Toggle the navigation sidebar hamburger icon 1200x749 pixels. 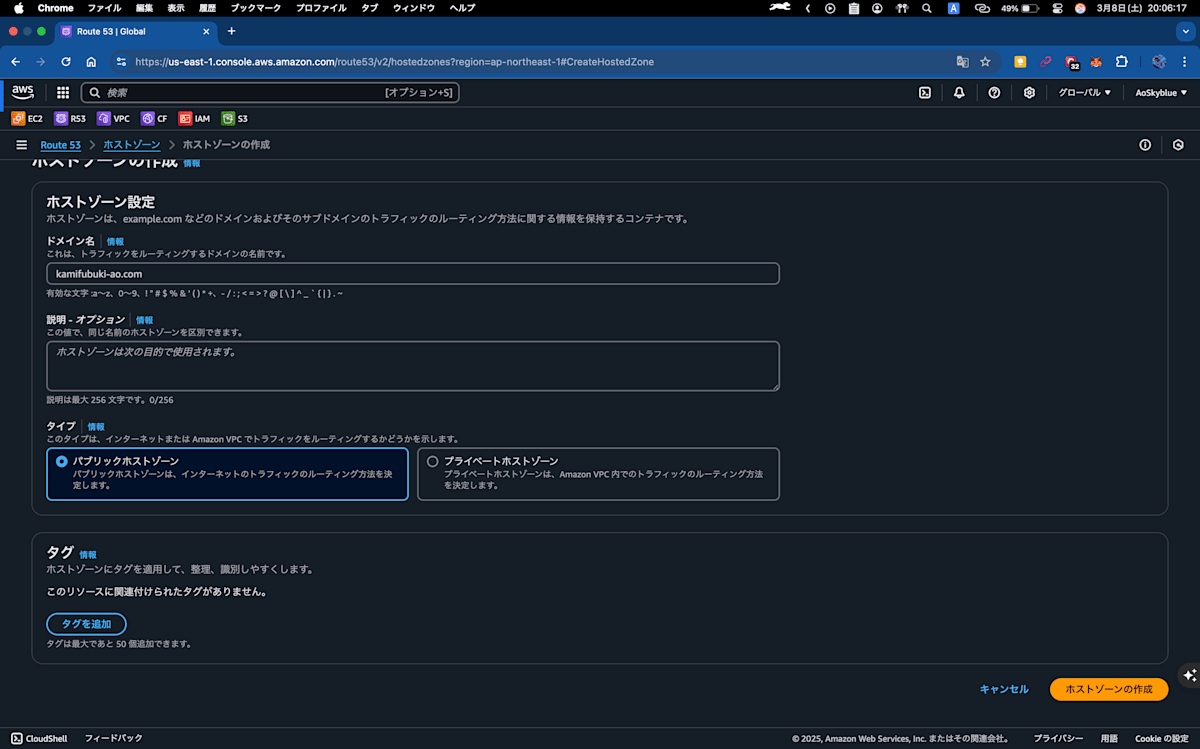(x=21, y=144)
